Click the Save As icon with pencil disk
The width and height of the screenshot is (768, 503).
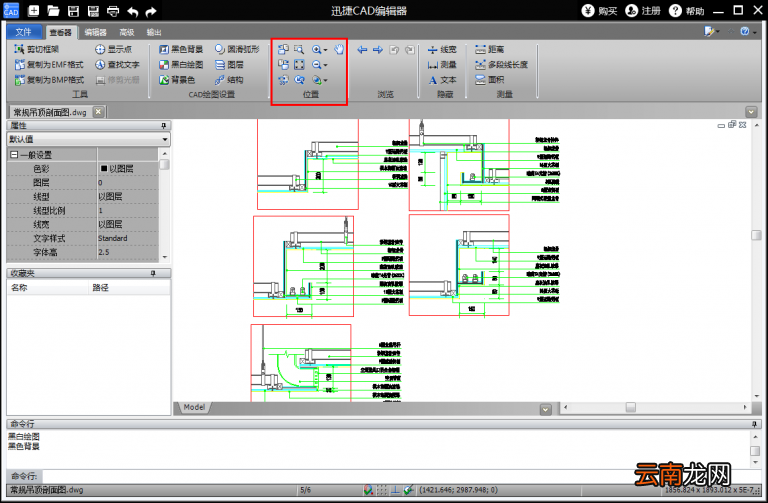click(93, 11)
